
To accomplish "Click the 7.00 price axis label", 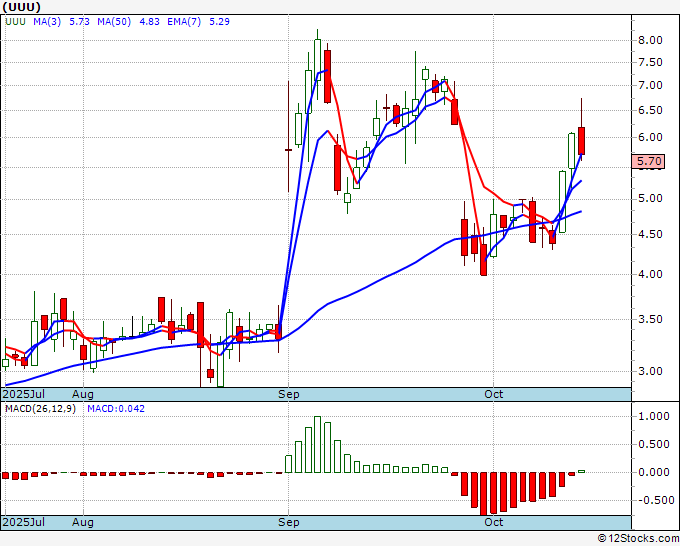I will coord(650,85).
